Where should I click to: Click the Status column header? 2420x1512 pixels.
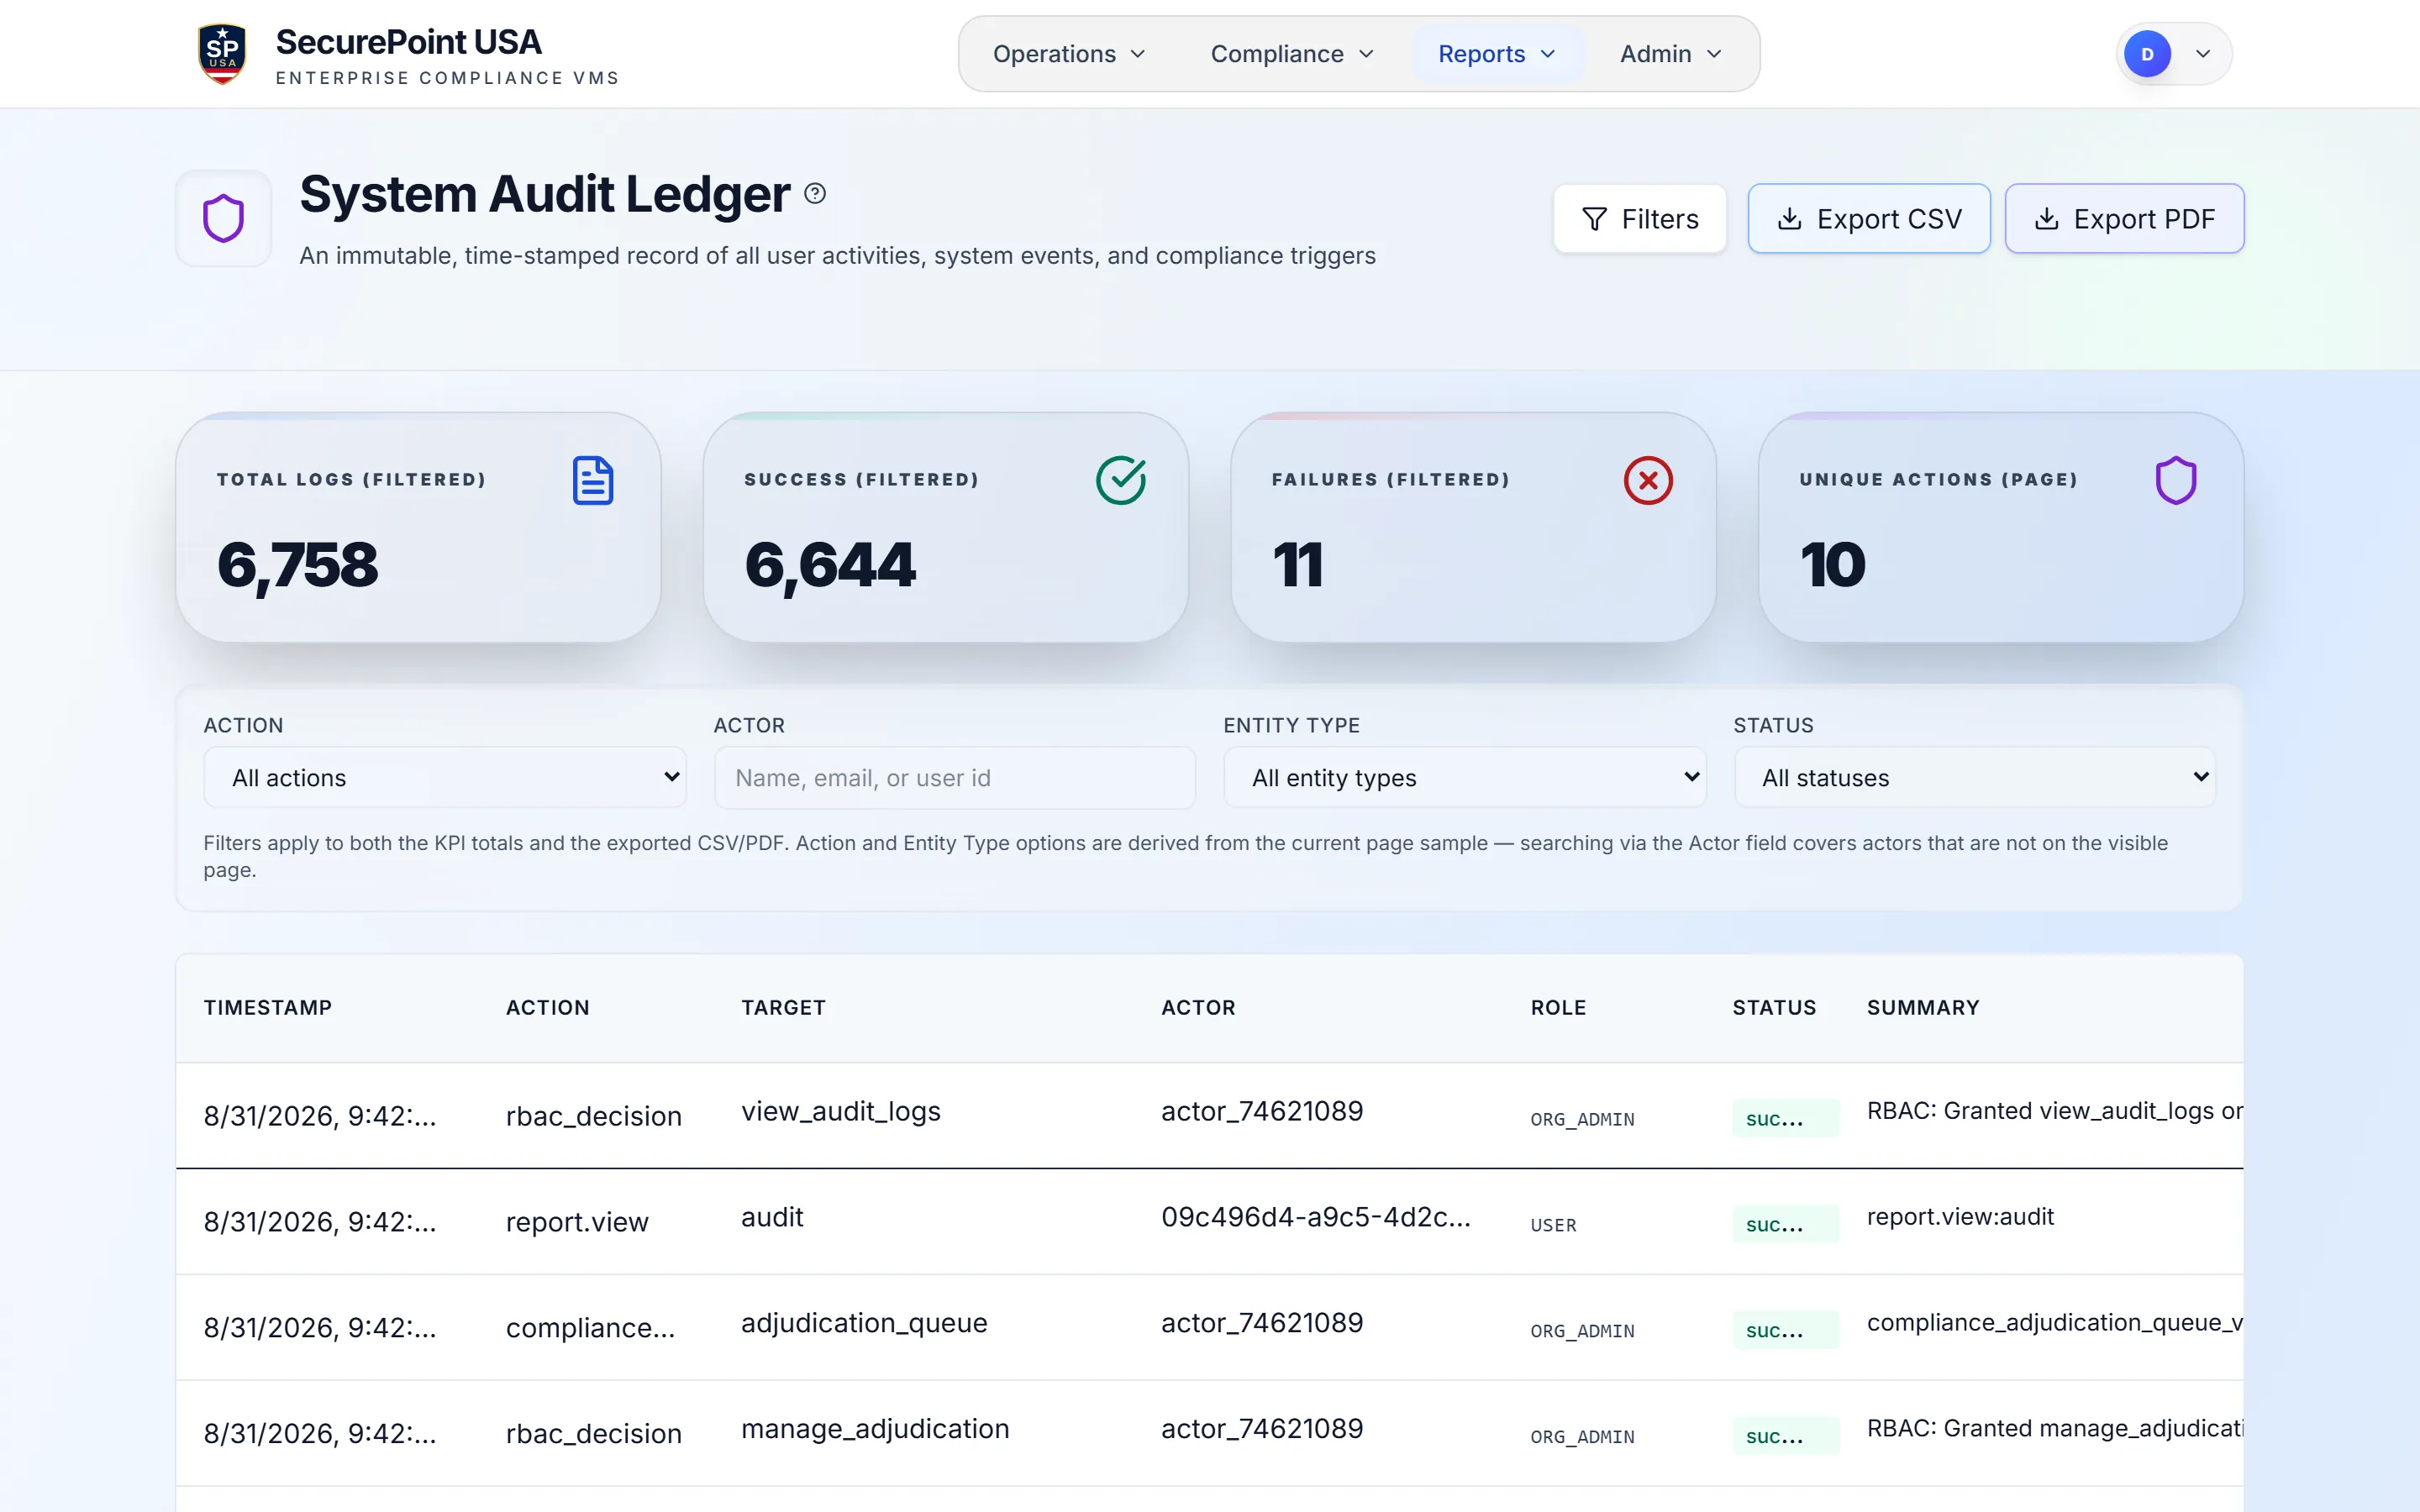pyautogui.click(x=1774, y=1008)
